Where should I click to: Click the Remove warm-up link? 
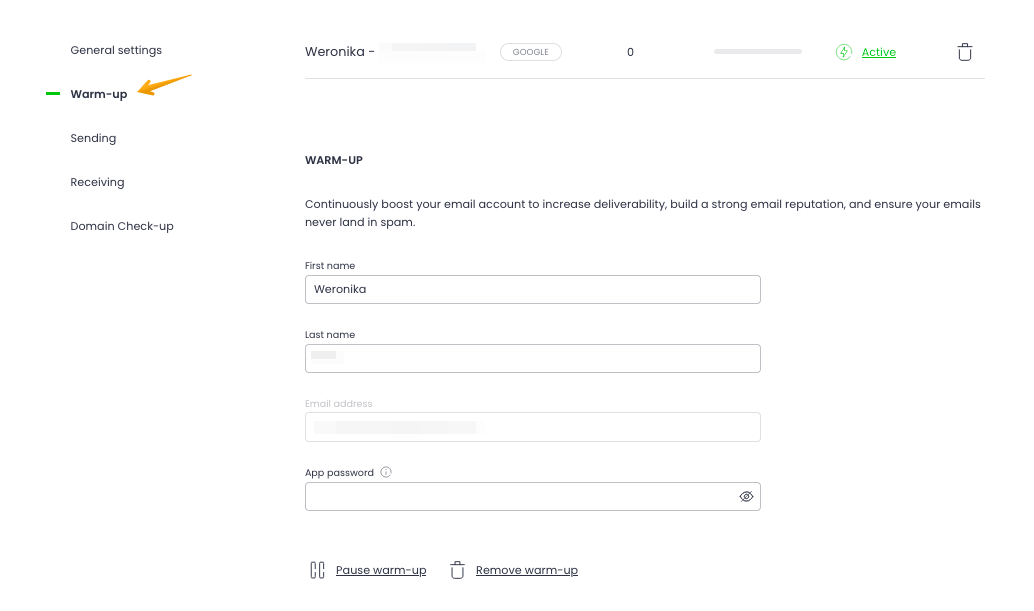click(x=527, y=570)
